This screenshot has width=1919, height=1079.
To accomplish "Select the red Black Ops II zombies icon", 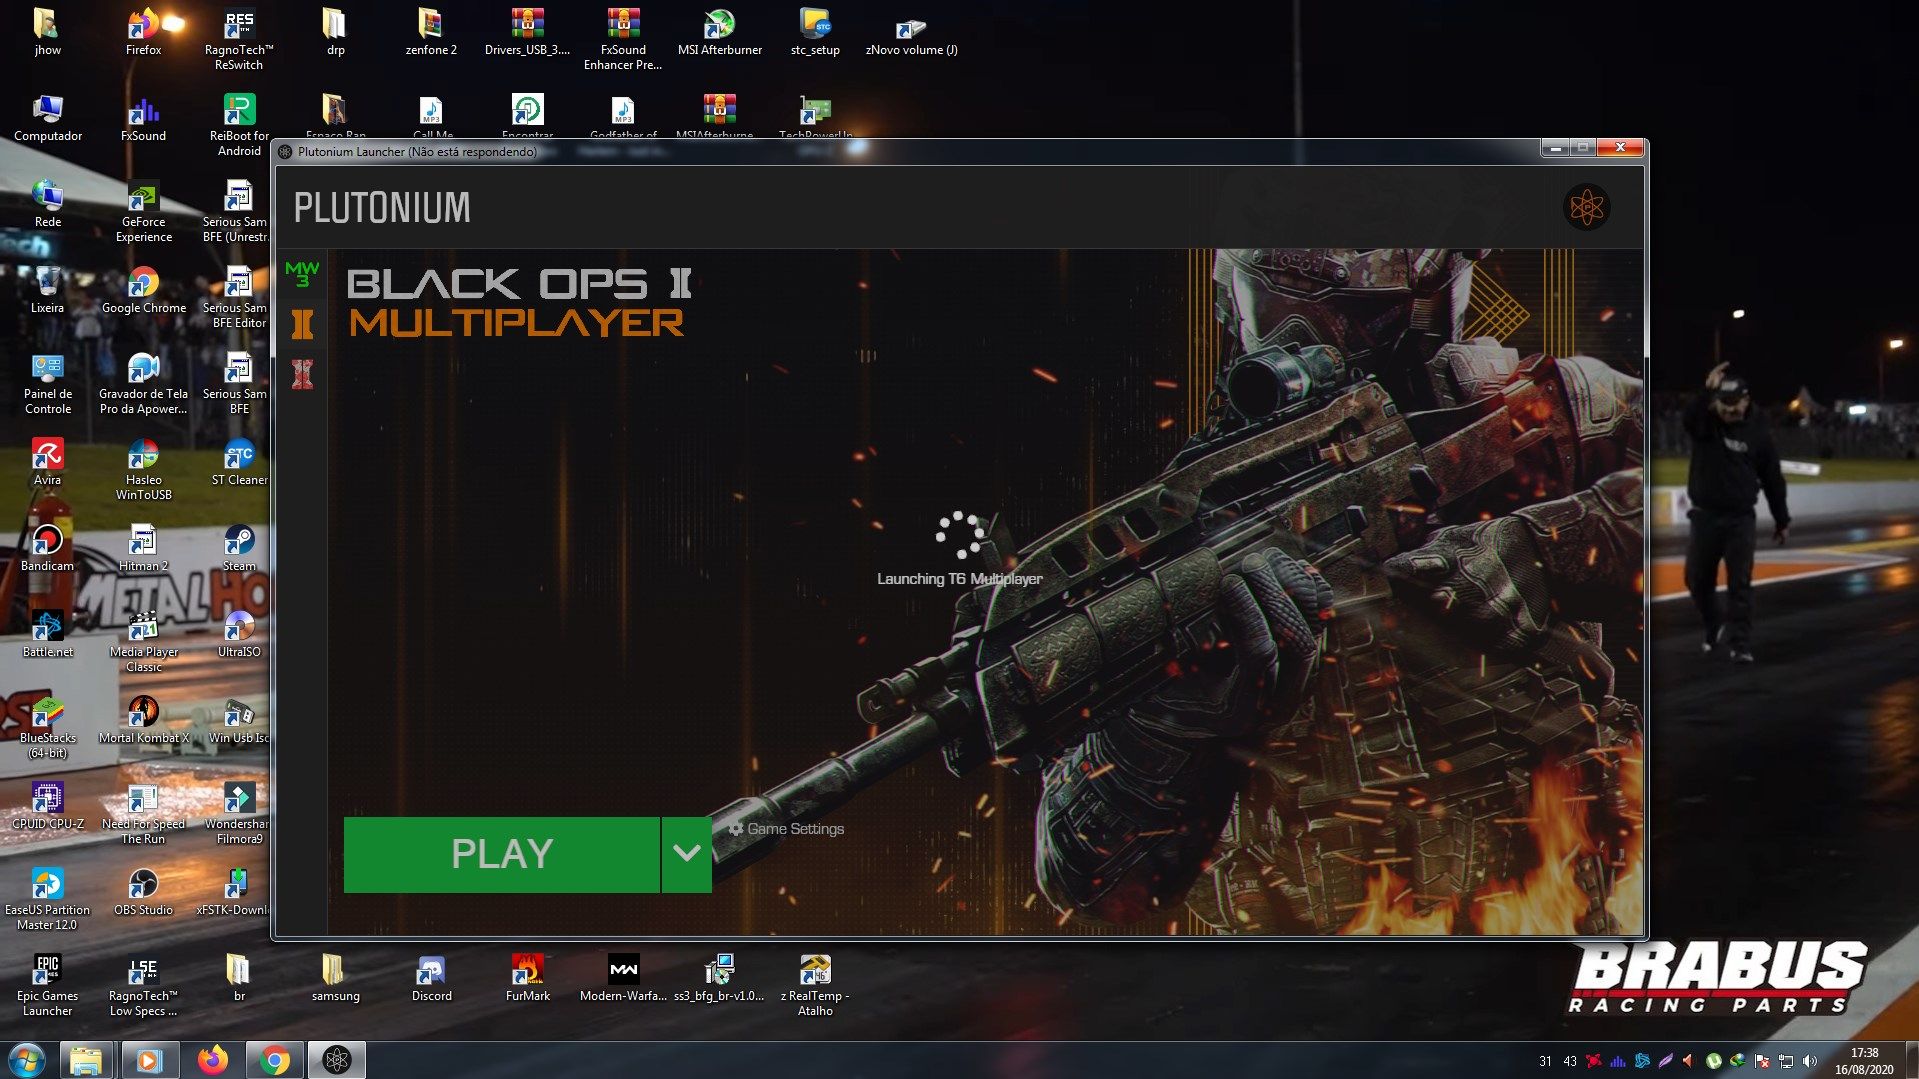I will [x=302, y=374].
